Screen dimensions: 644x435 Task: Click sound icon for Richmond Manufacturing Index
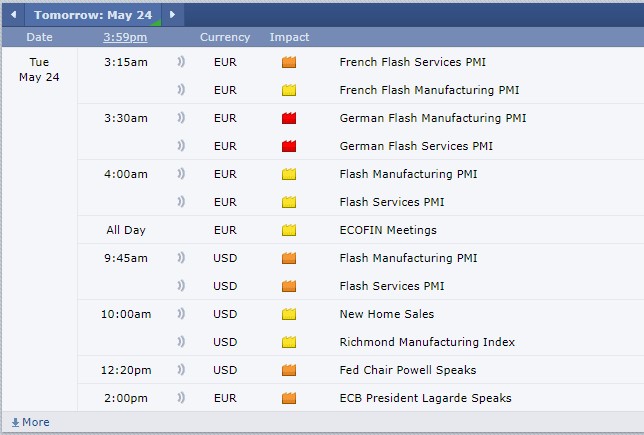(181, 342)
